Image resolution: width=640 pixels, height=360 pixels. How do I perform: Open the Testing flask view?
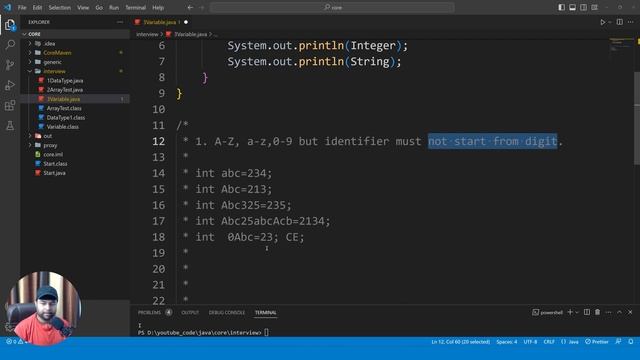point(10,125)
